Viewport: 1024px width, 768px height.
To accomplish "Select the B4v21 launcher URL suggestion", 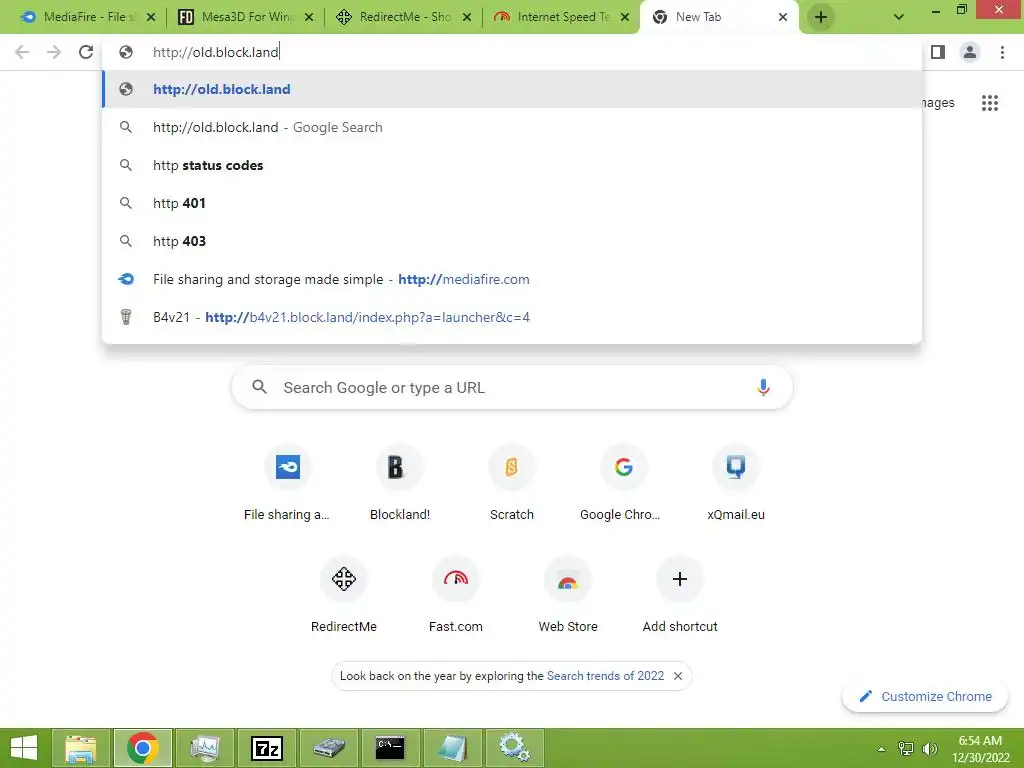I will coord(512,317).
